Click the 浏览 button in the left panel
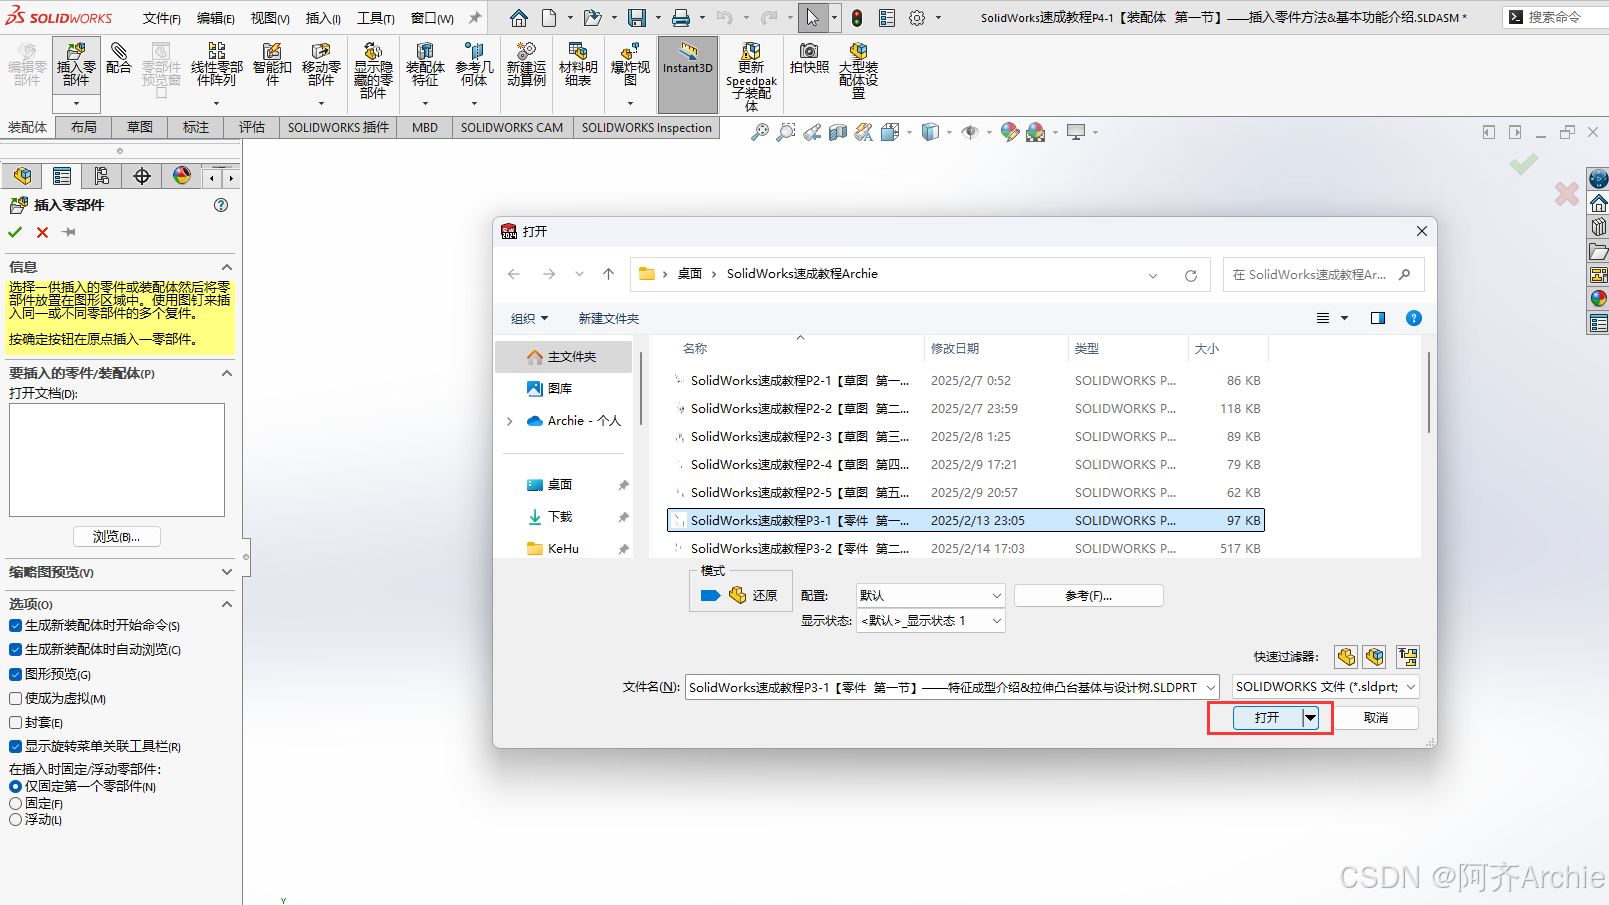1609x905 pixels. point(116,537)
